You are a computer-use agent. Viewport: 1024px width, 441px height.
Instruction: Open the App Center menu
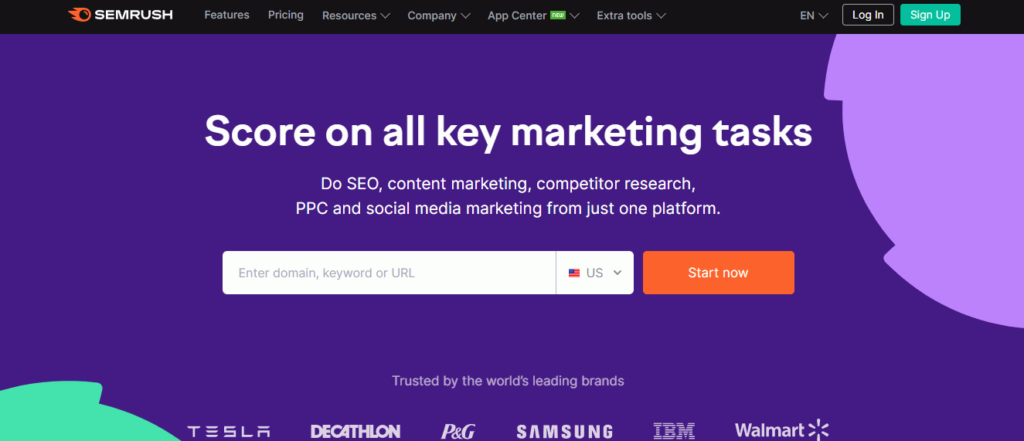tap(533, 15)
